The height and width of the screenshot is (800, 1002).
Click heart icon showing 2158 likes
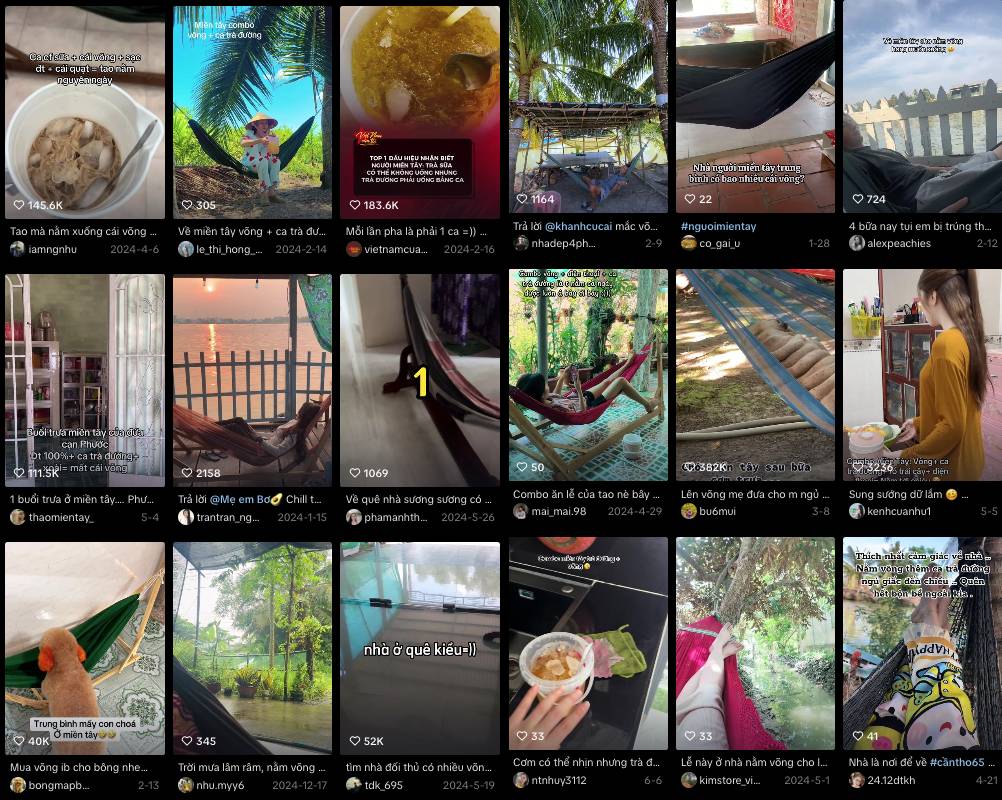click(187, 473)
